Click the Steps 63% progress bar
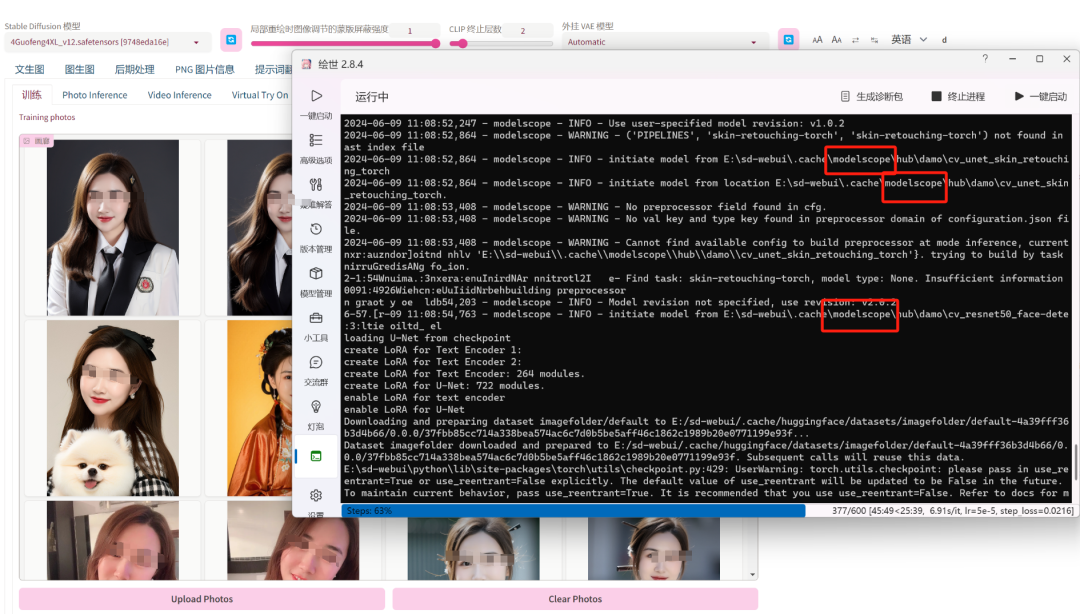The image size is (1080, 614). tap(573, 511)
